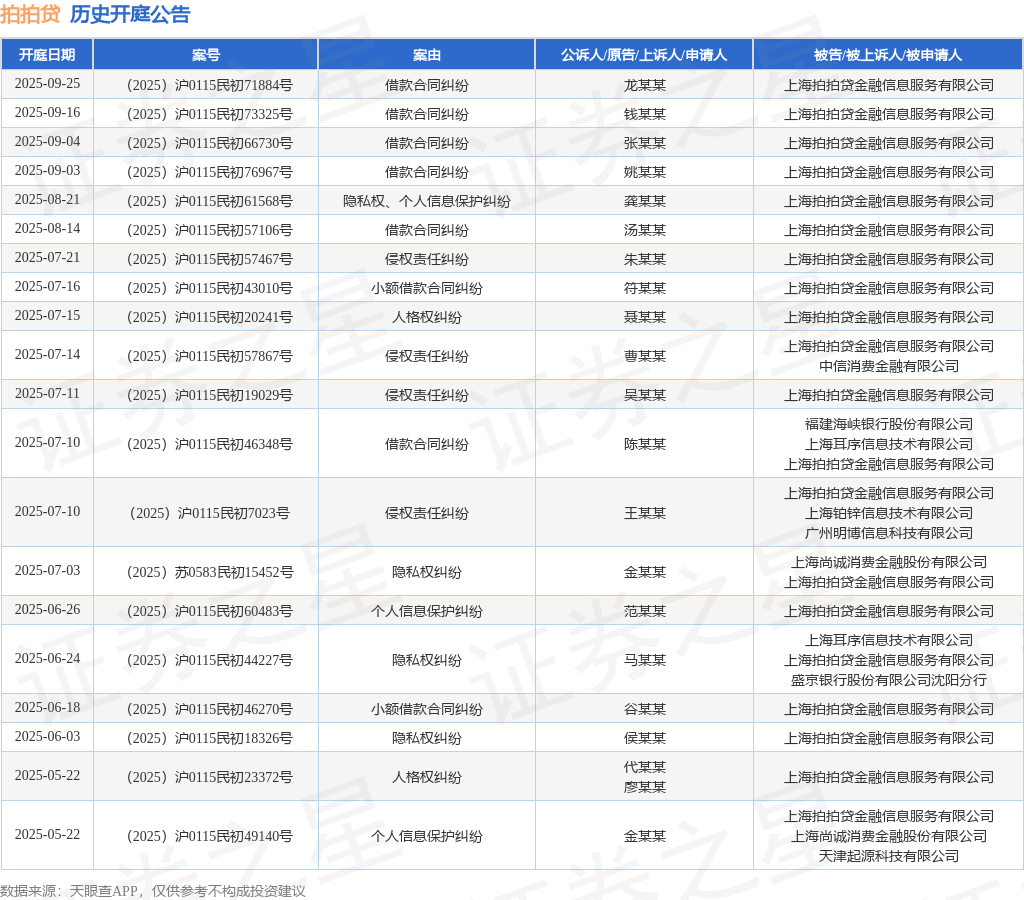The image size is (1024, 900).
Task: Select plaintiff 姚某某 cell
Action: click(x=645, y=172)
